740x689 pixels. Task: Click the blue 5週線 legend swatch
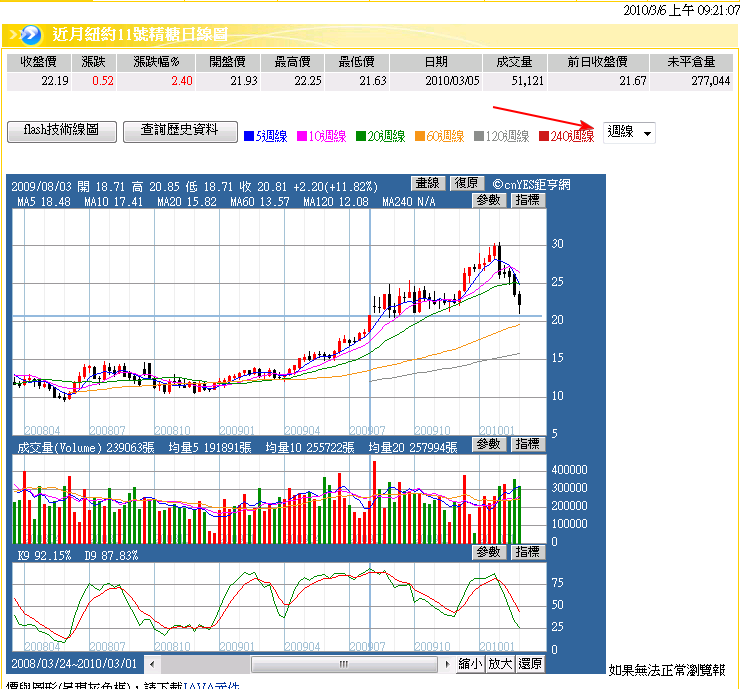[x=249, y=136]
